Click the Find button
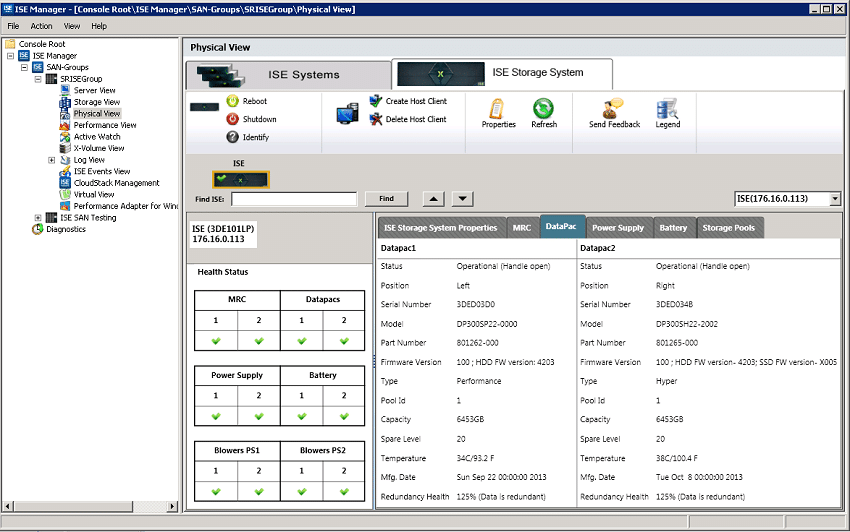Screen dimensions: 850x532 click(387, 199)
